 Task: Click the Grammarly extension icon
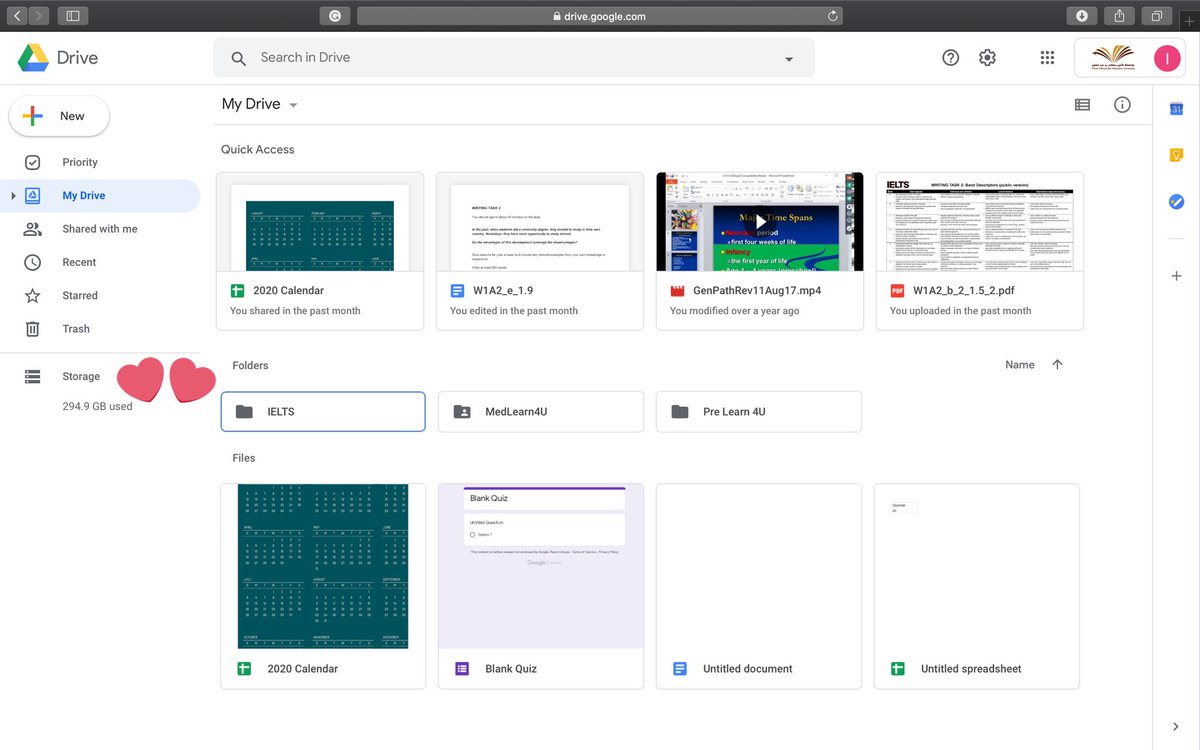click(x=335, y=16)
